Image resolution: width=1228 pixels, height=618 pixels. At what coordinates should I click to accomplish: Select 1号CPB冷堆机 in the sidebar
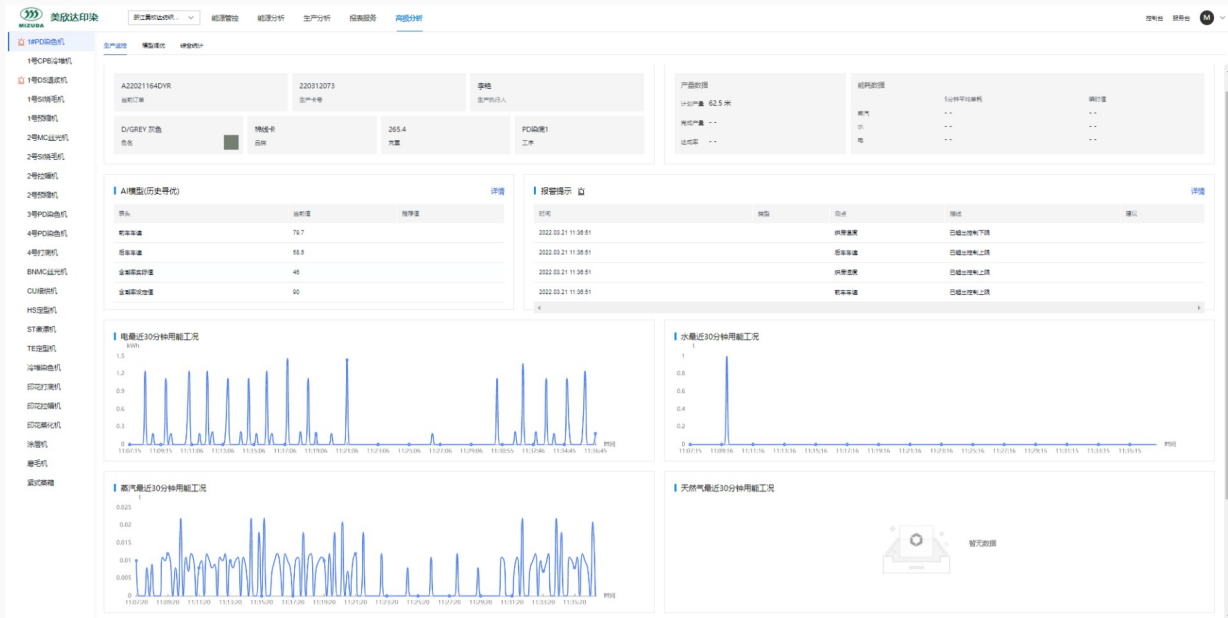coord(49,61)
